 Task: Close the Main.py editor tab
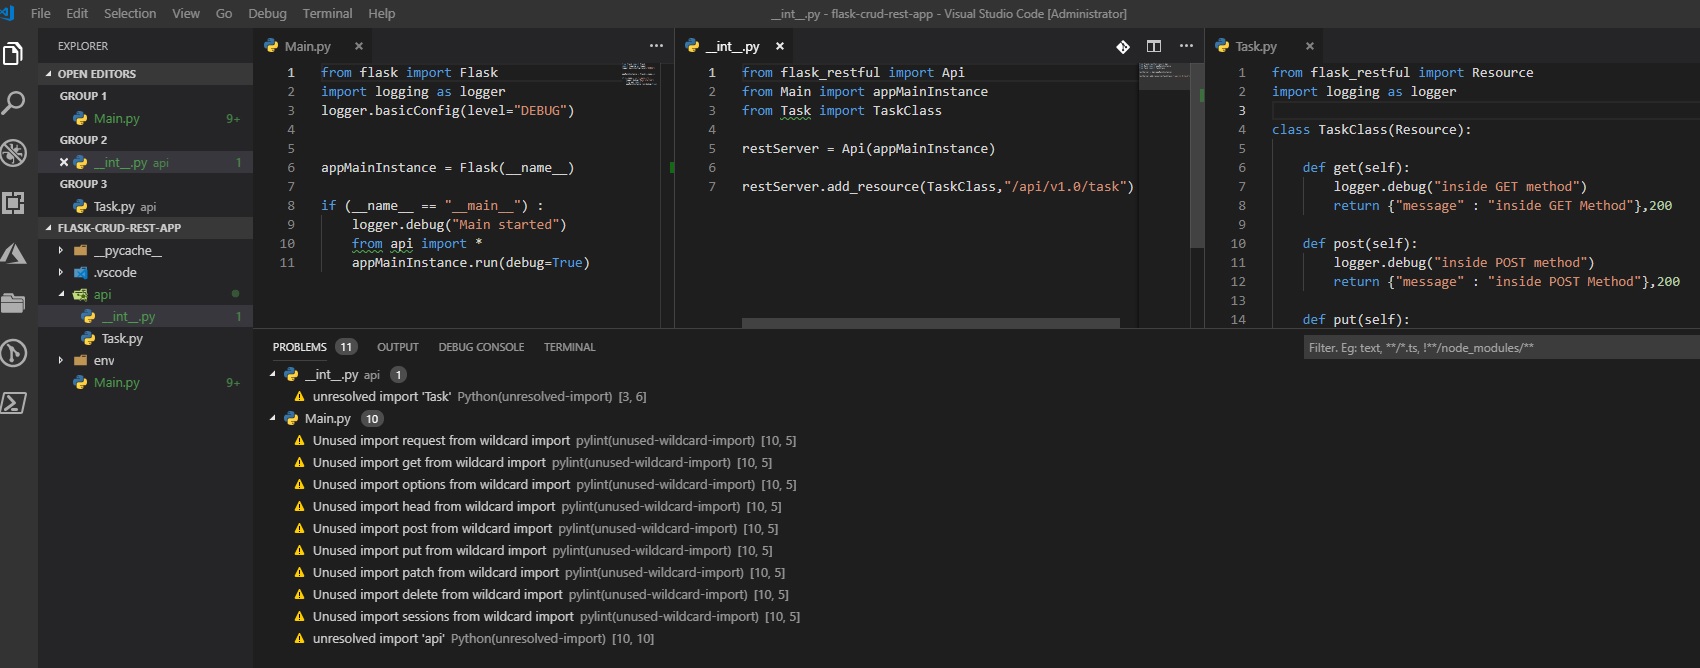tap(358, 46)
